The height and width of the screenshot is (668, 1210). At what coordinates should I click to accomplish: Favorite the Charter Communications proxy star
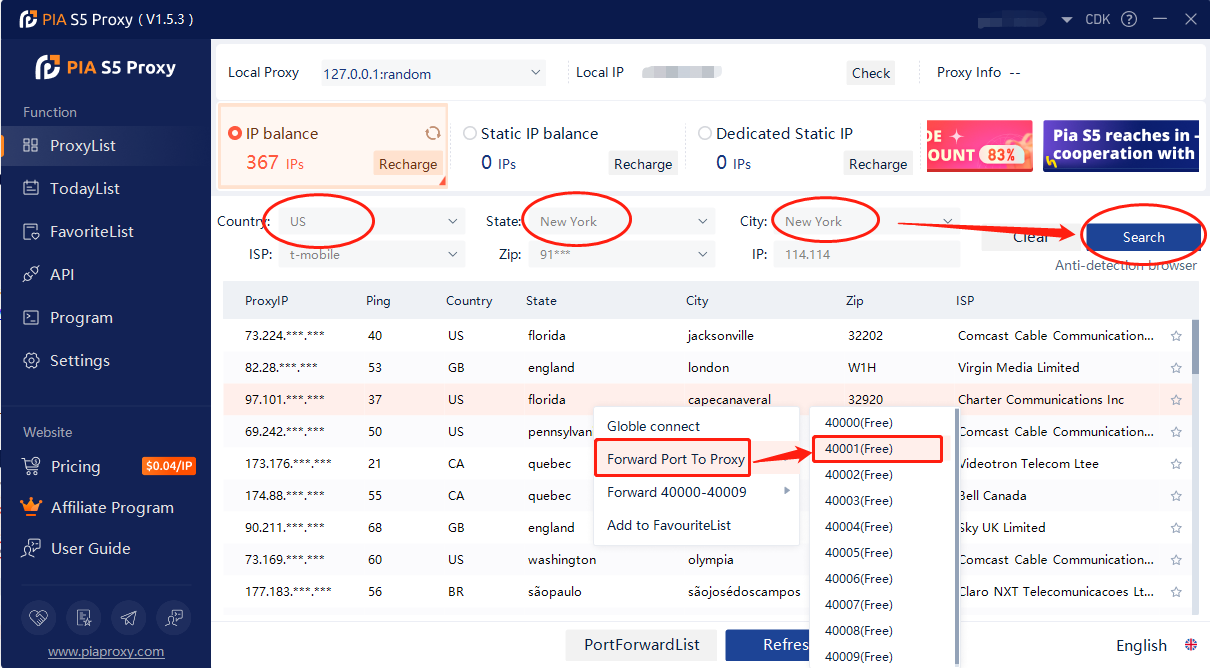(1176, 400)
